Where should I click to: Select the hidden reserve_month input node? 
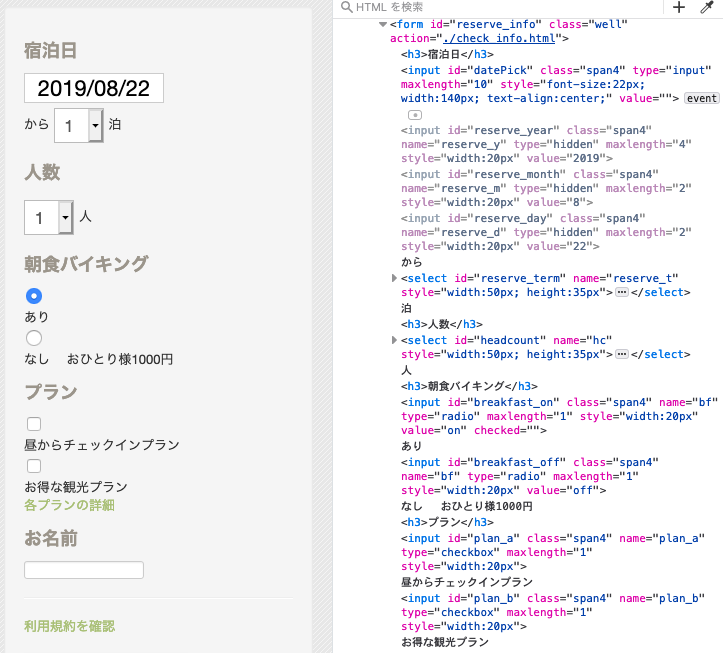(546, 188)
